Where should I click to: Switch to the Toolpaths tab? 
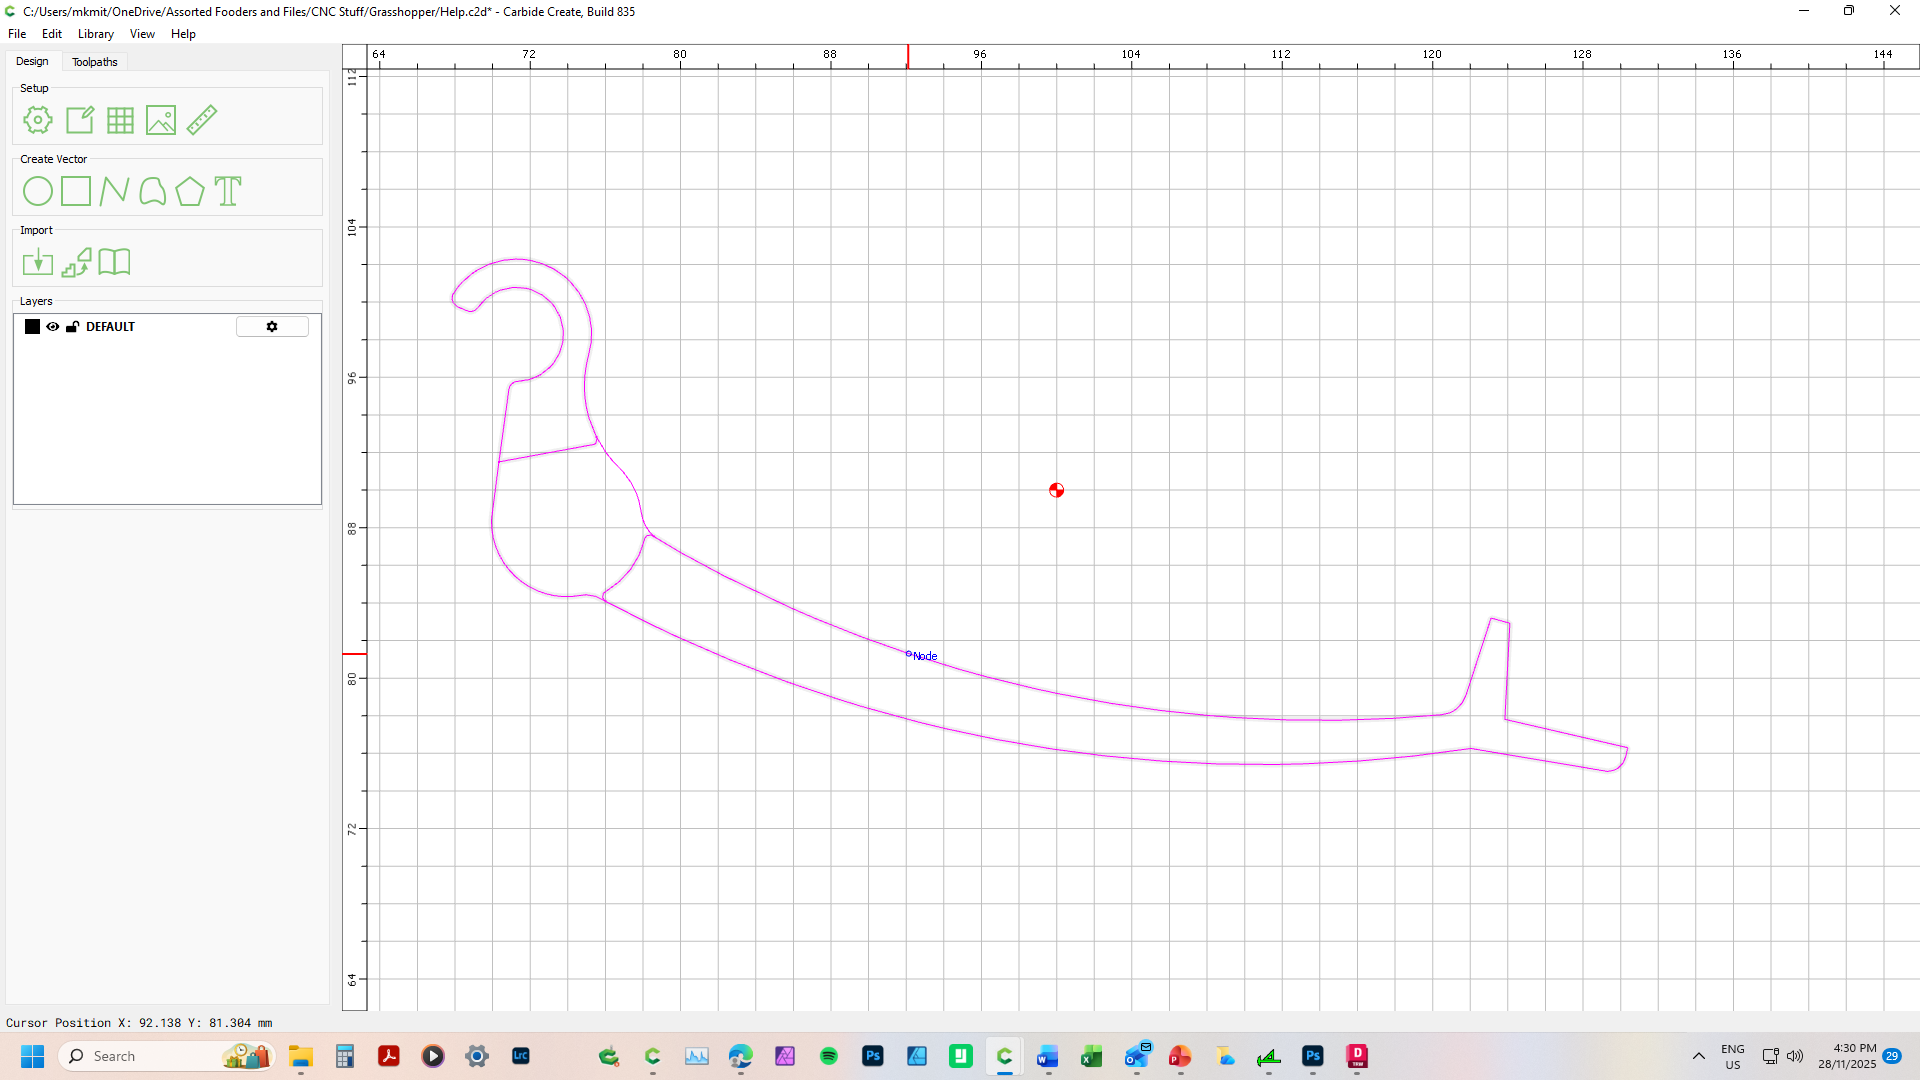[x=95, y=62]
